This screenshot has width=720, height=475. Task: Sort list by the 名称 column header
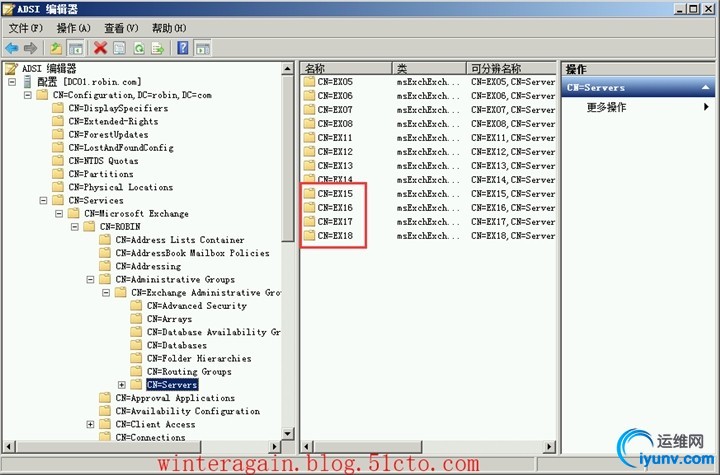click(346, 69)
